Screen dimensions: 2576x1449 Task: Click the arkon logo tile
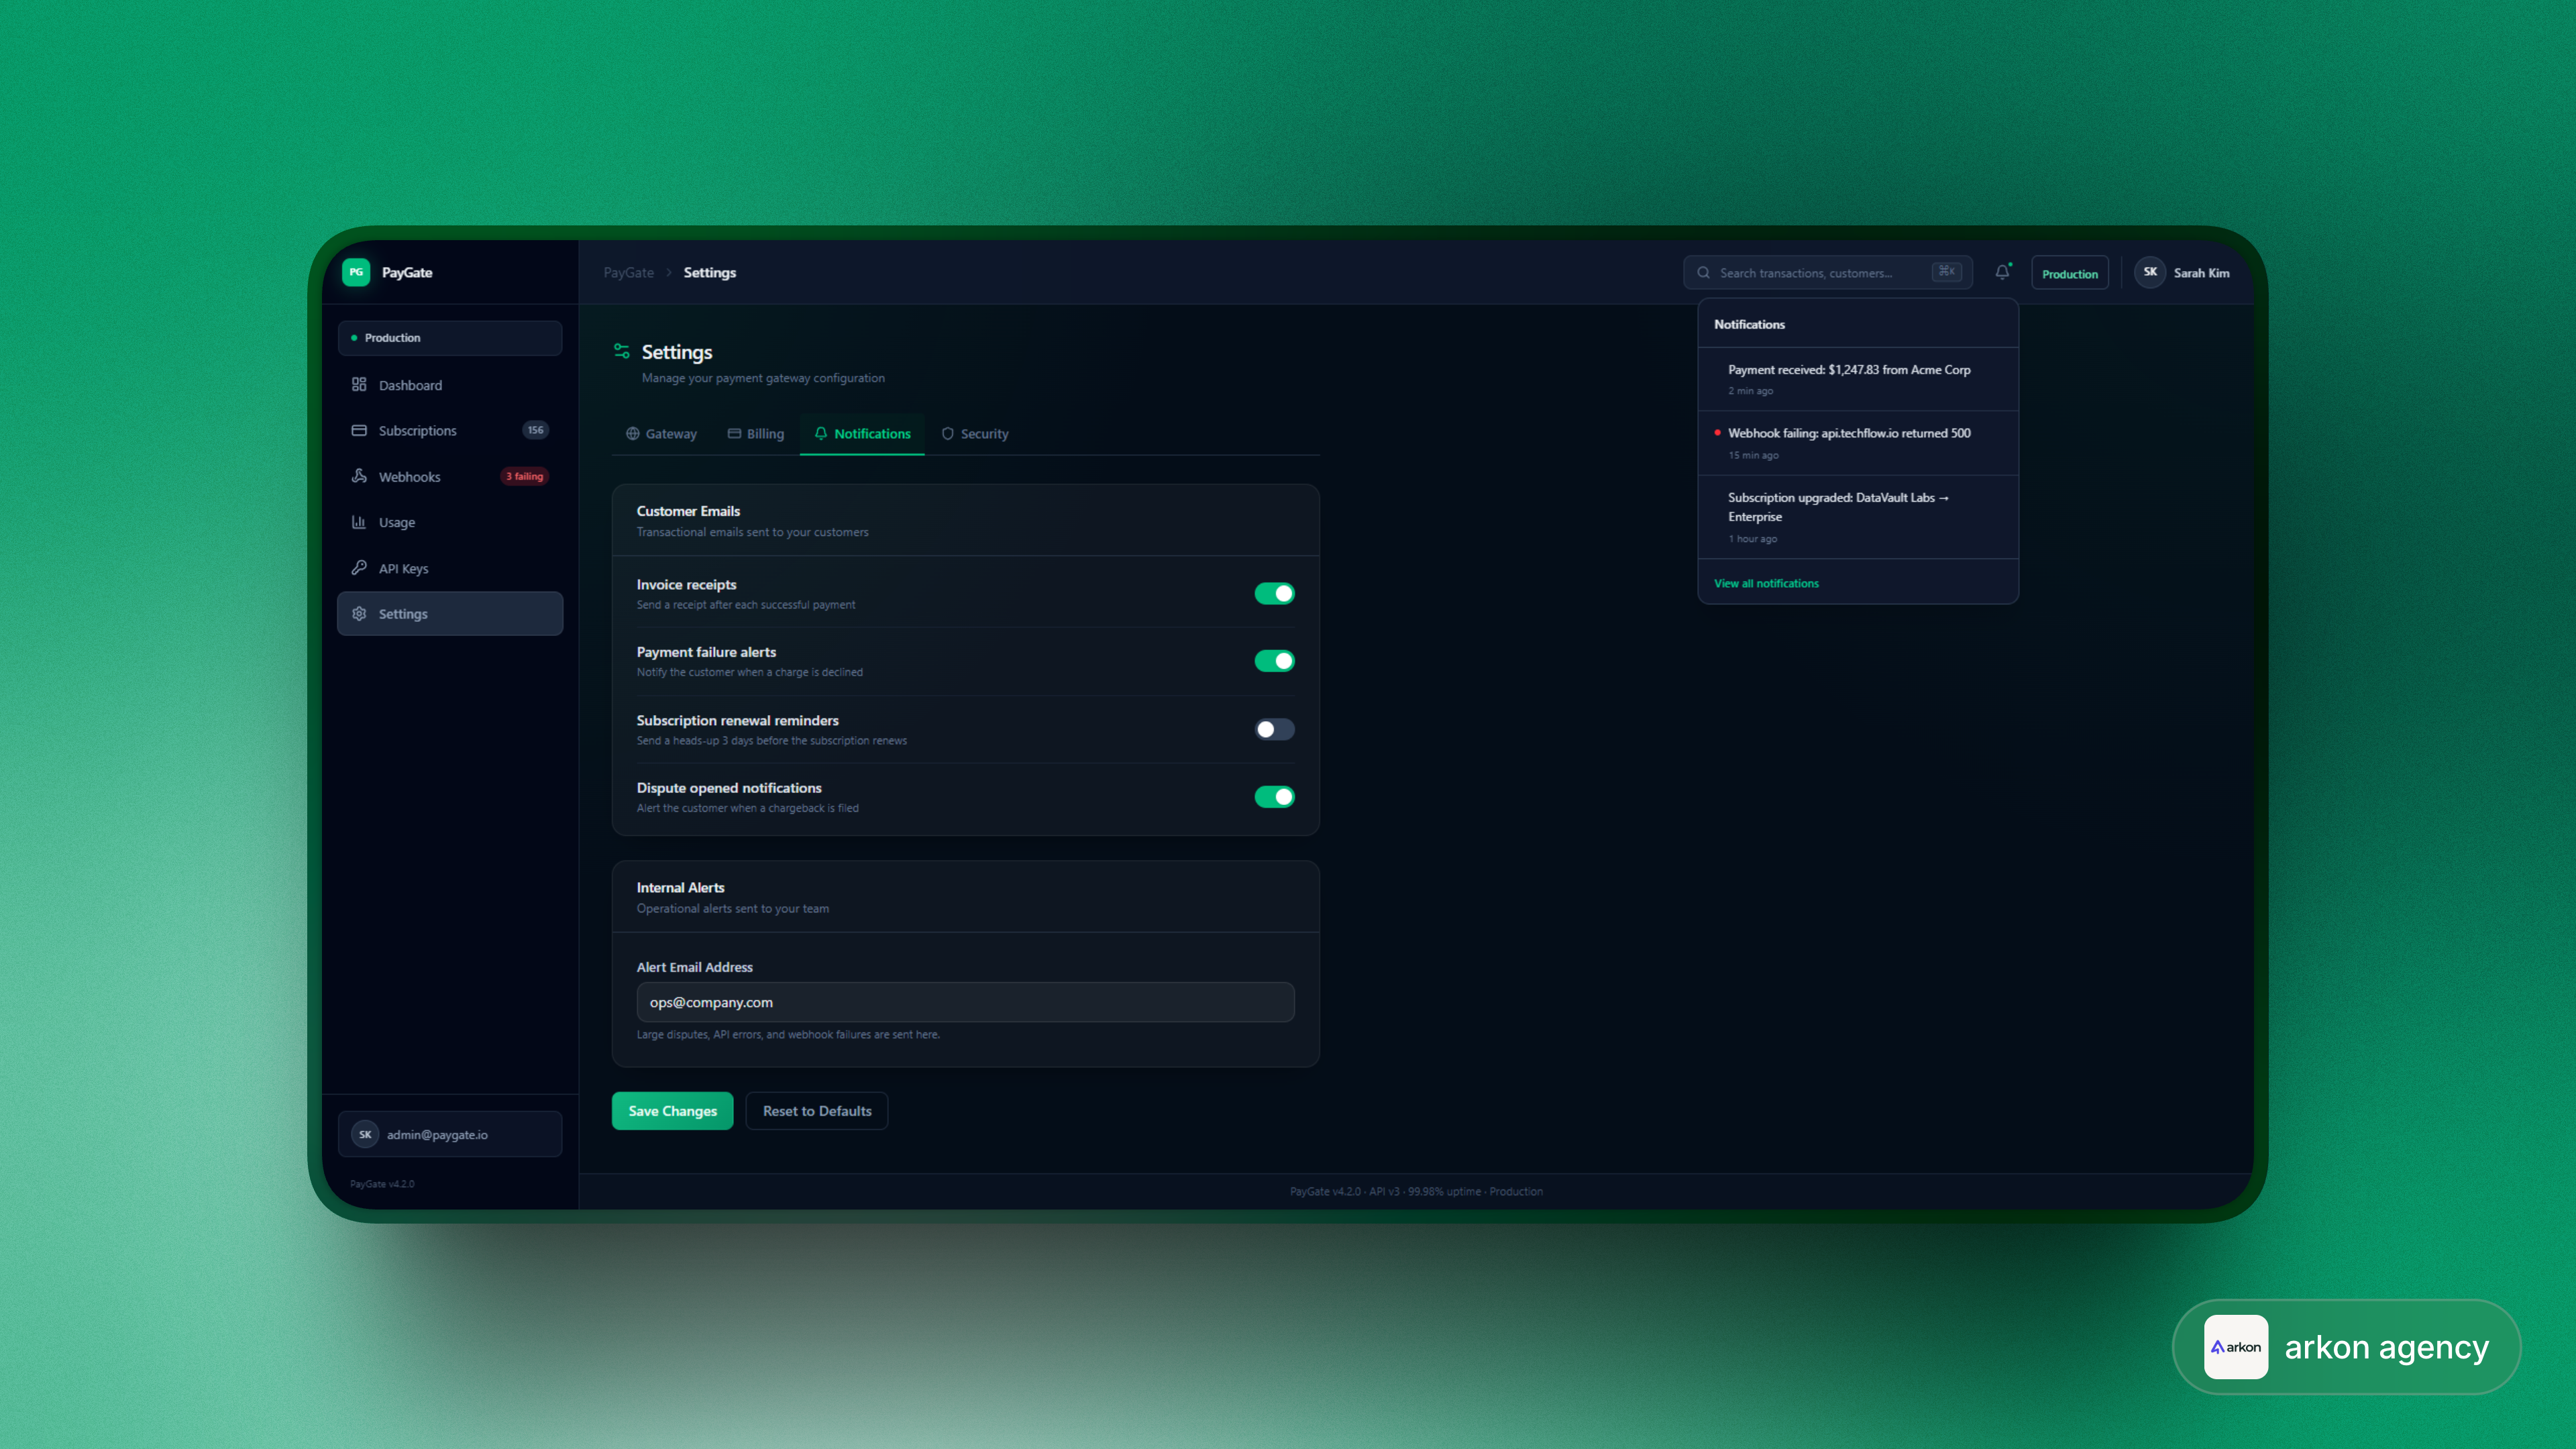2236,1347
